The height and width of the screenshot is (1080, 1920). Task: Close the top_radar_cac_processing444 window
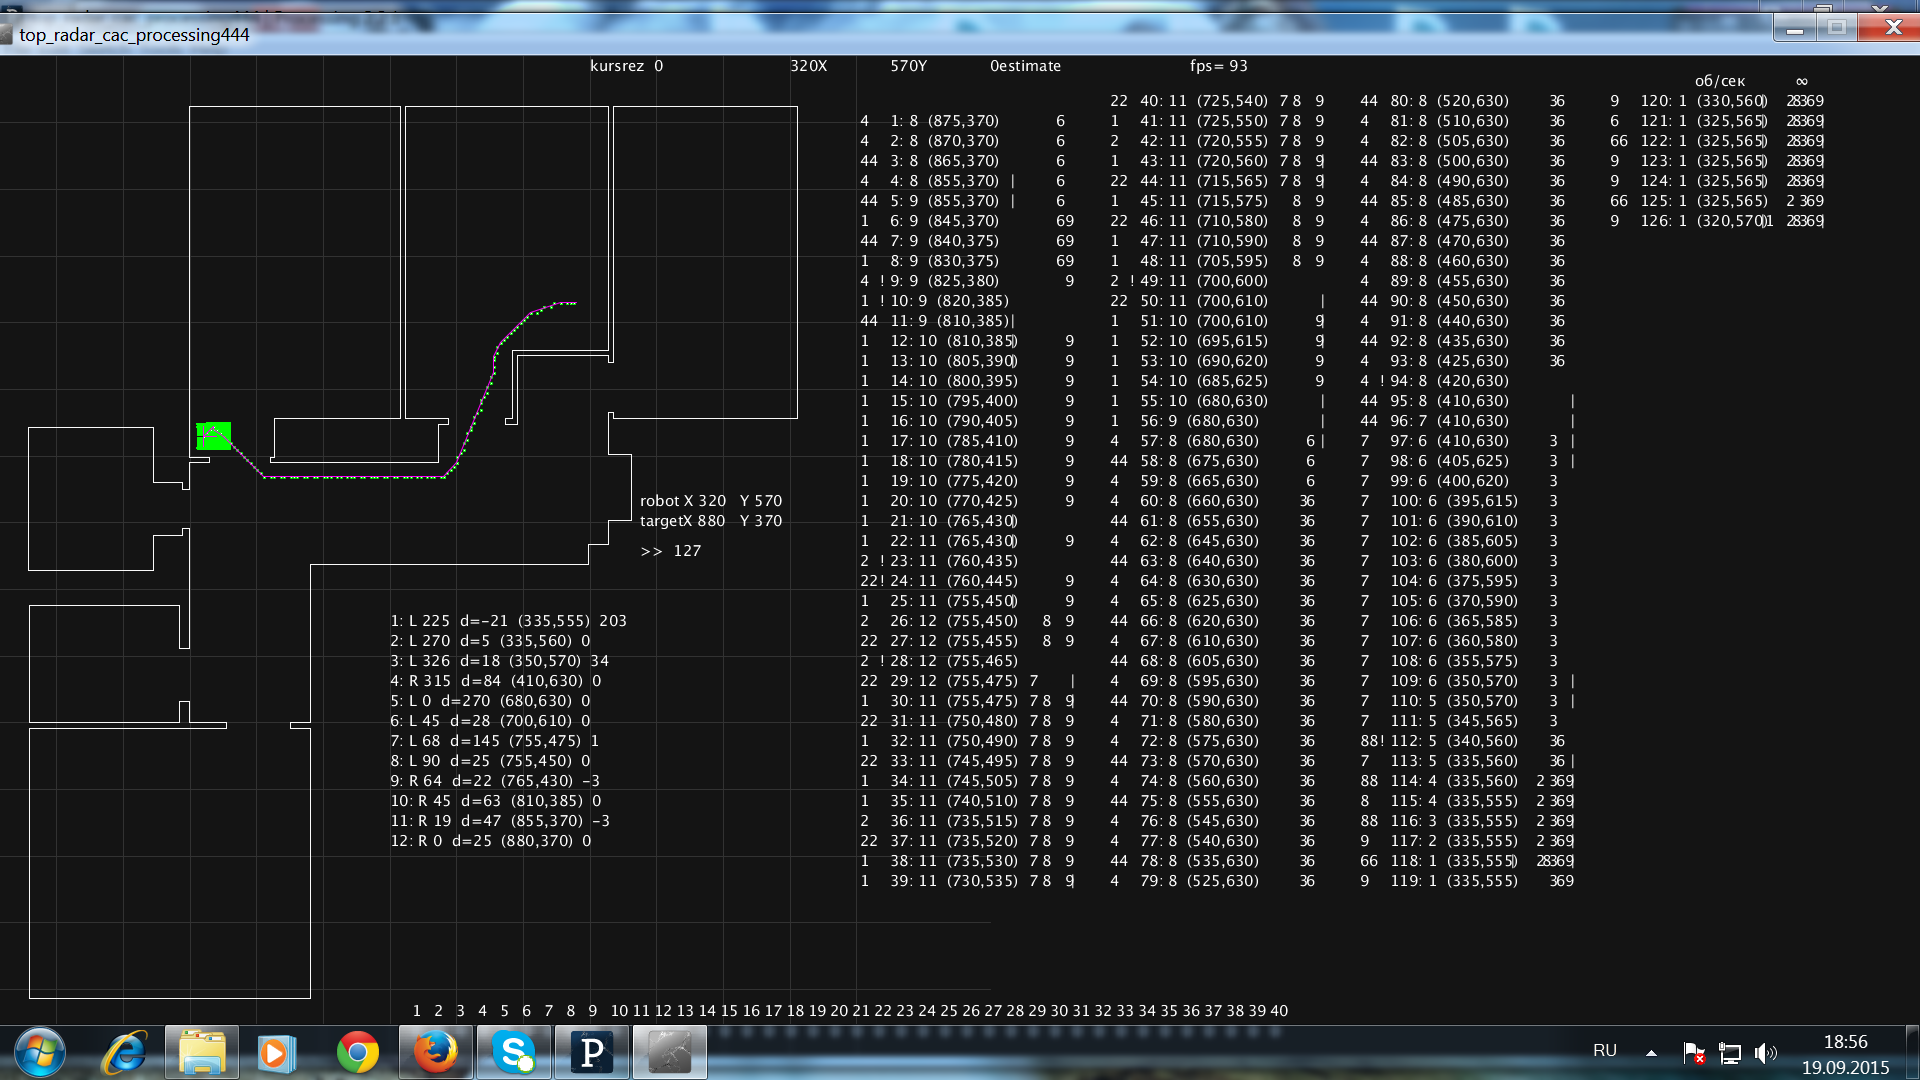[x=1891, y=28]
